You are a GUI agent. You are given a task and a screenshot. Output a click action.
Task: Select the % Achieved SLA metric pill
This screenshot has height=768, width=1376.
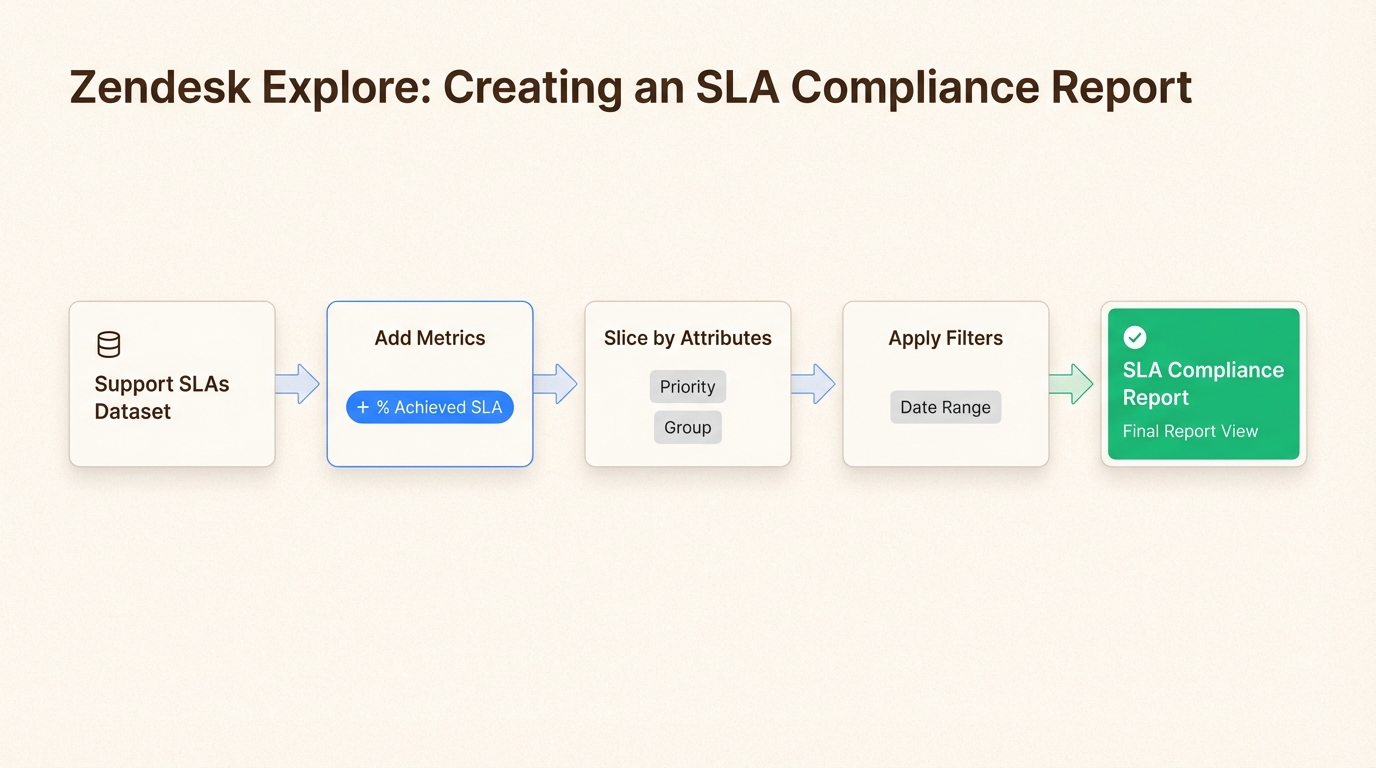point(430,408)
